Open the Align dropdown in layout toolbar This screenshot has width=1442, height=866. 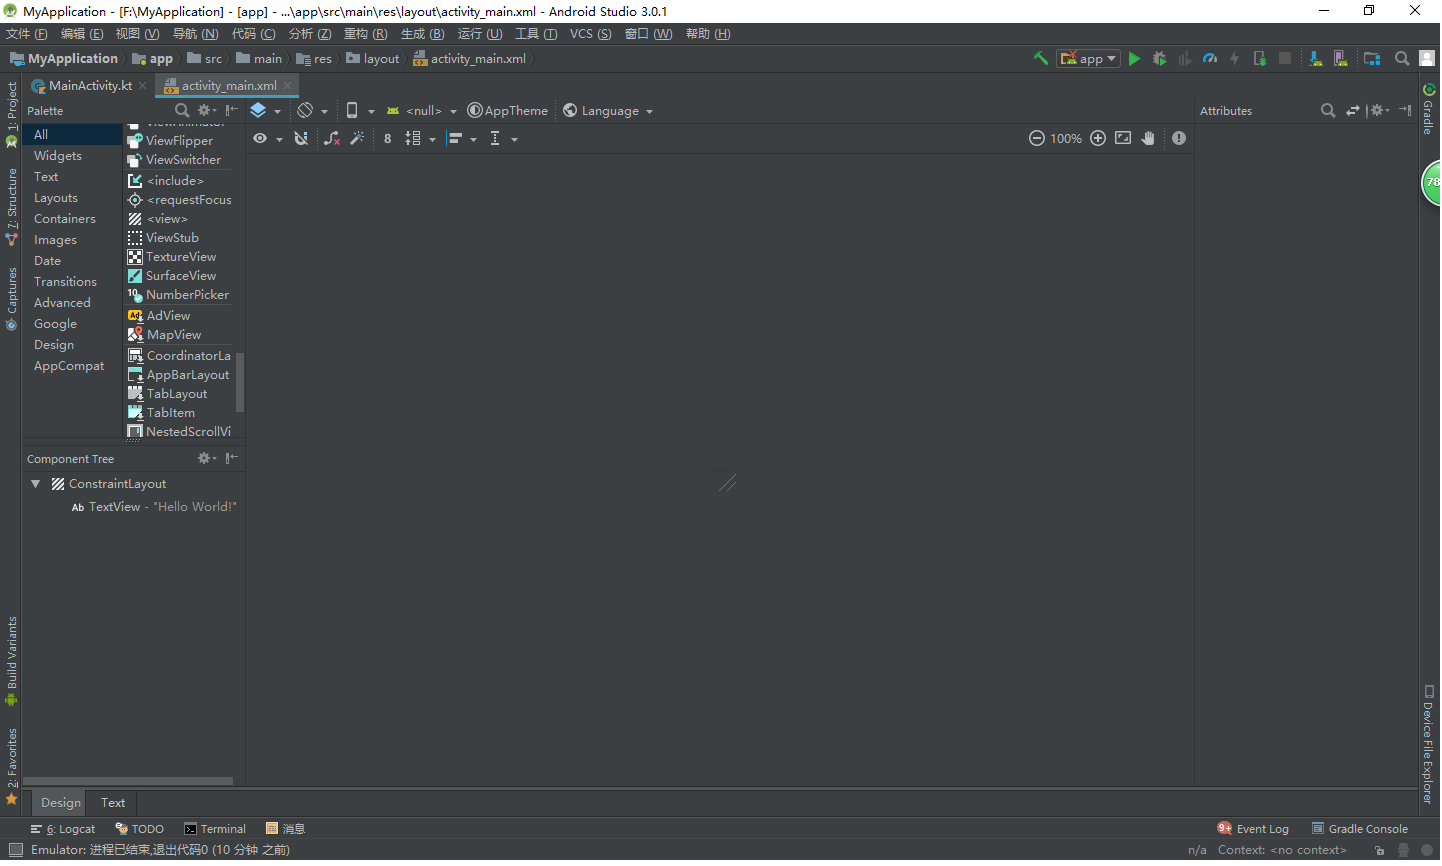point(462,139)
